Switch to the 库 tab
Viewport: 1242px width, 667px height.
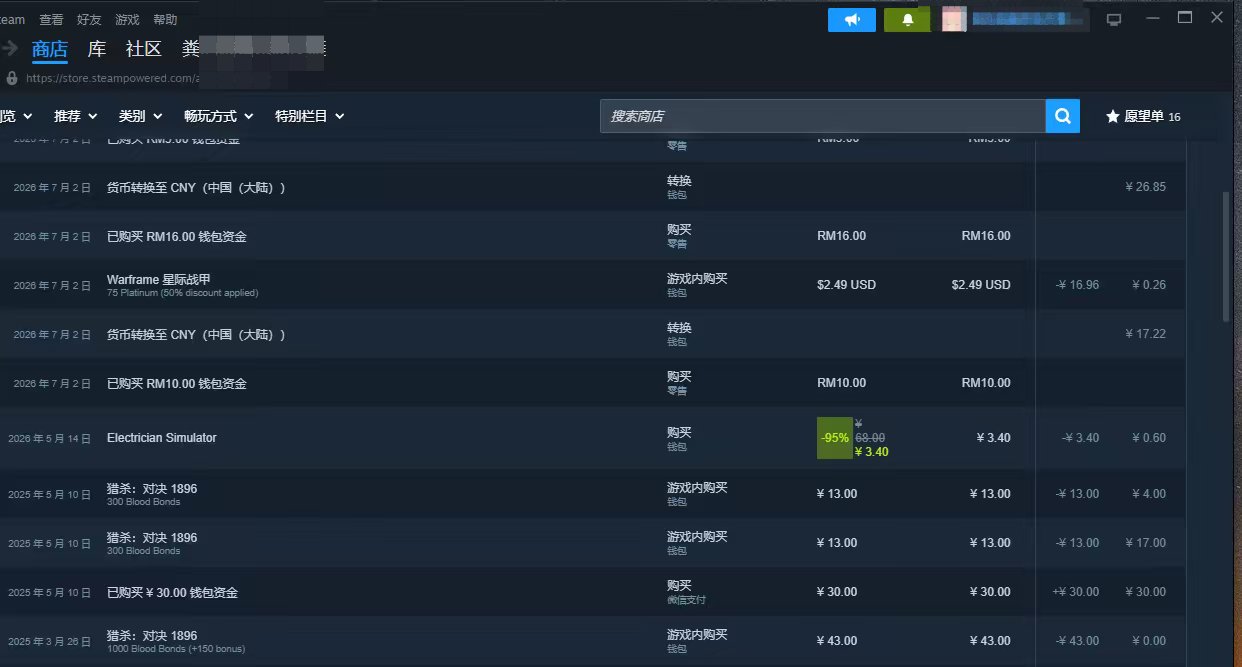pos(97,48)
